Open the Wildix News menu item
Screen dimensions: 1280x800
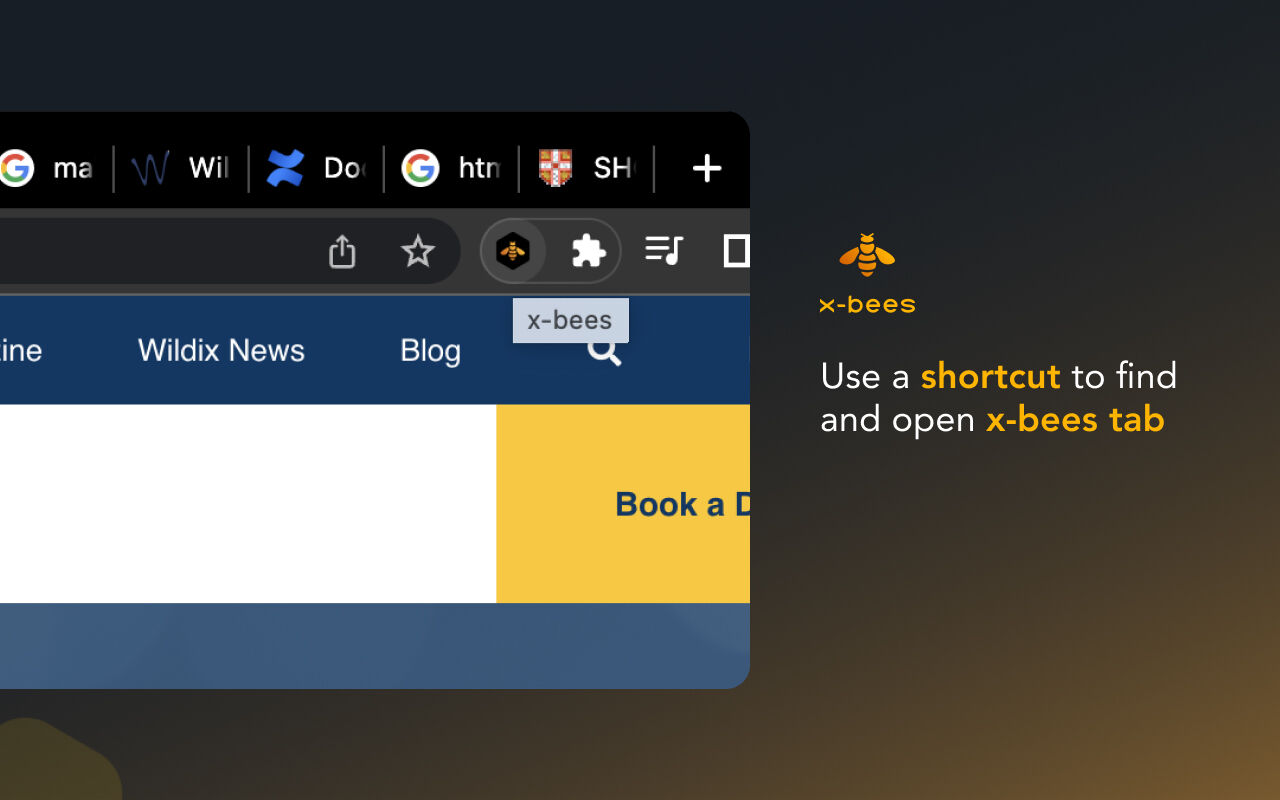[x=221, y=350]
